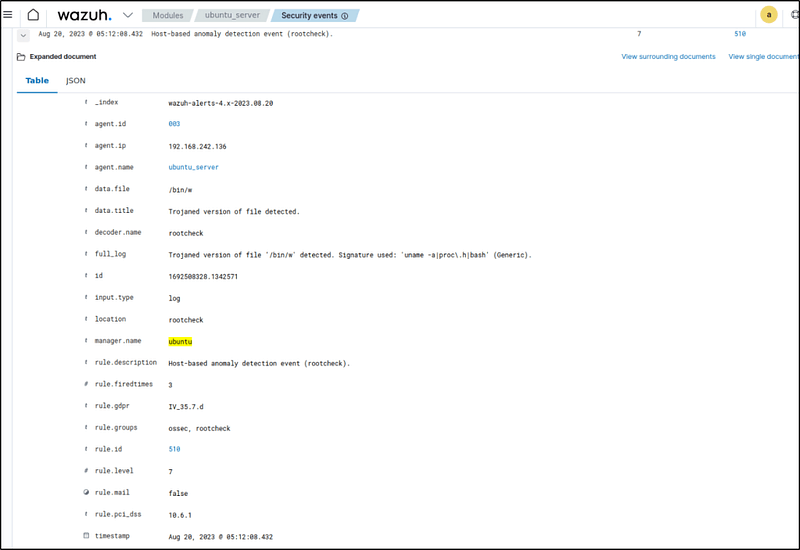
Task: Click info icon on Security events breadcrumb
Action: coord(345,16)
